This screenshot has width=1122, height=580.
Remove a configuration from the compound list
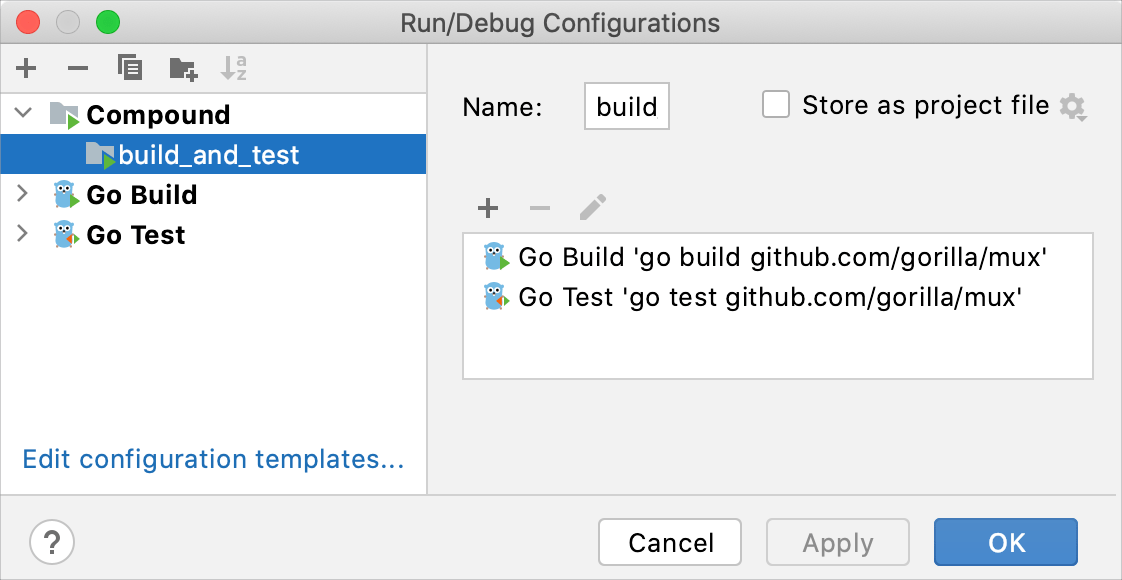pos(539,208)
